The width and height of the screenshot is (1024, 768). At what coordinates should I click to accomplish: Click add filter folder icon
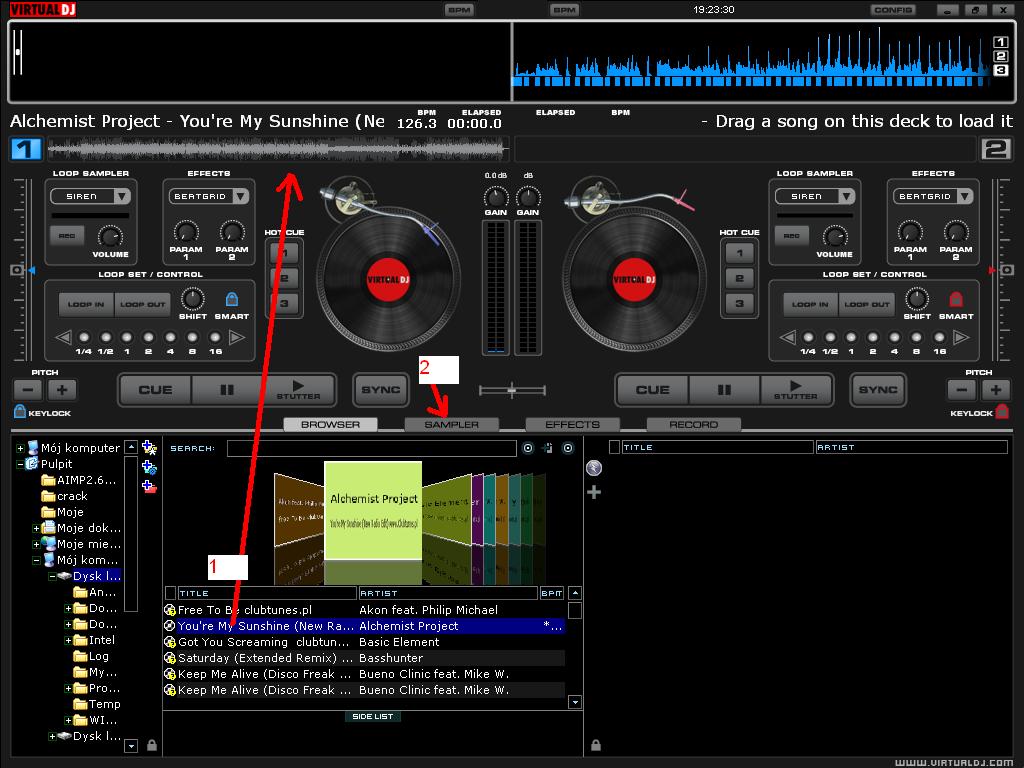coord(149,468)
